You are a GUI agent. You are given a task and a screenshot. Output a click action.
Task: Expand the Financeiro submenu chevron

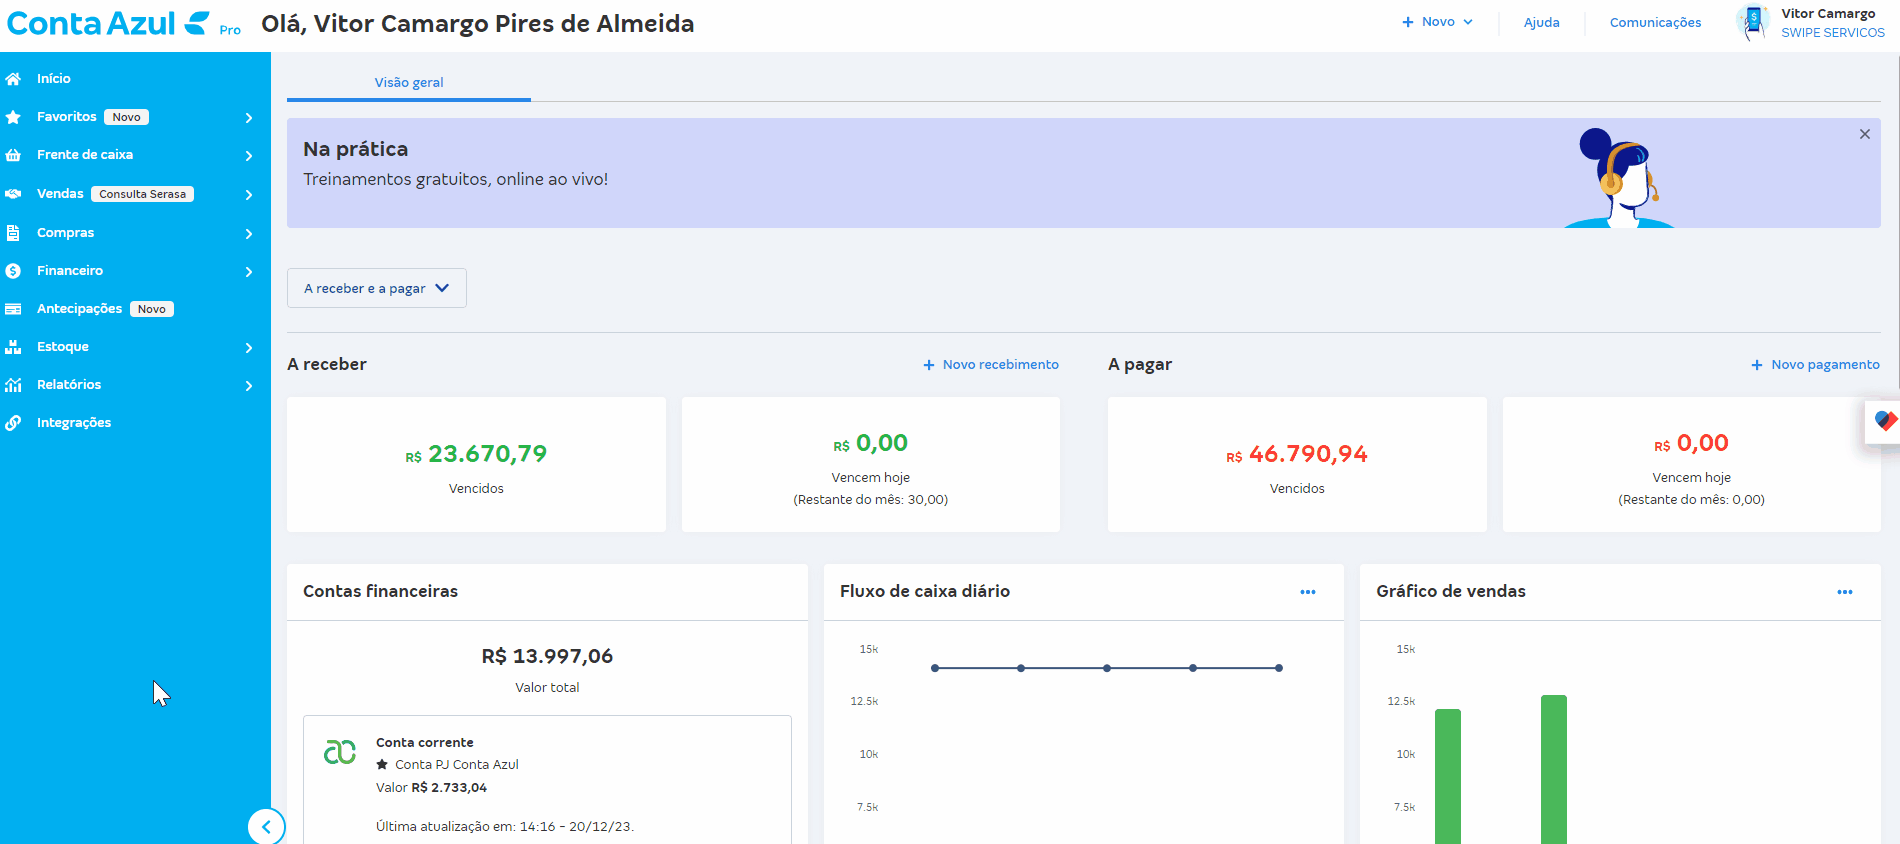[249, 272]
